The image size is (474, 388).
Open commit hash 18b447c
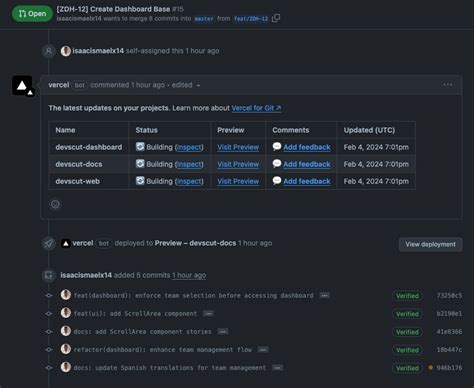click(x=449, y=350)
